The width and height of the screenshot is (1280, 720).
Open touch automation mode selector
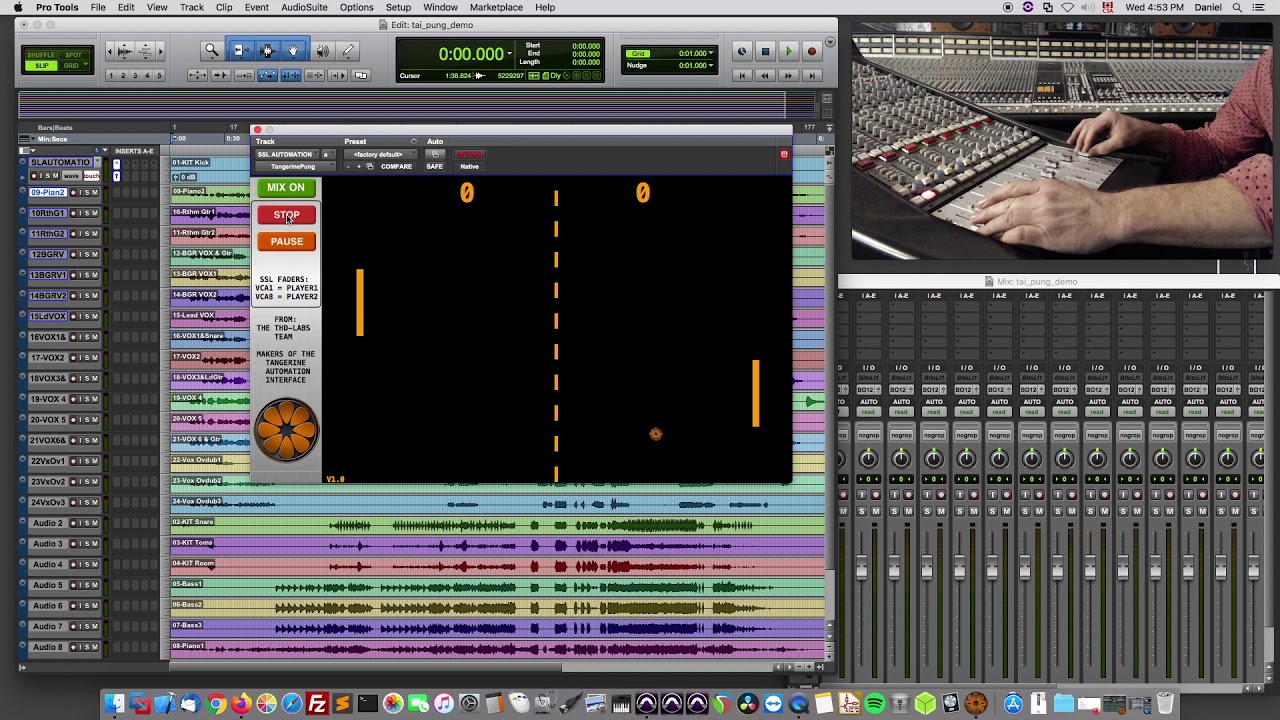point(90,176)
